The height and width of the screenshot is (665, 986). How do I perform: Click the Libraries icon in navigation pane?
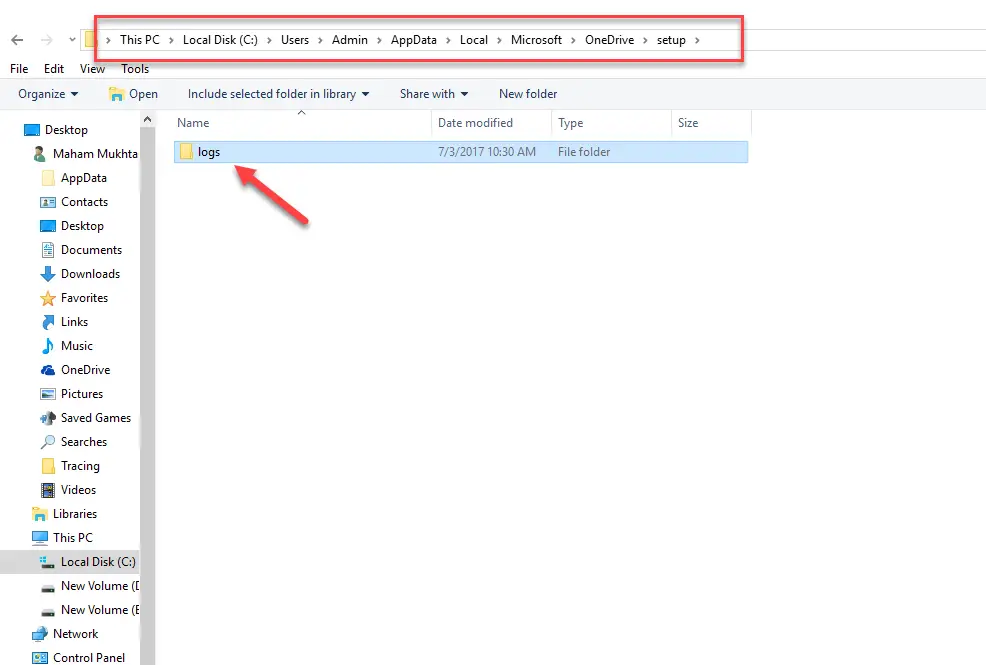(x=40, y=514)
